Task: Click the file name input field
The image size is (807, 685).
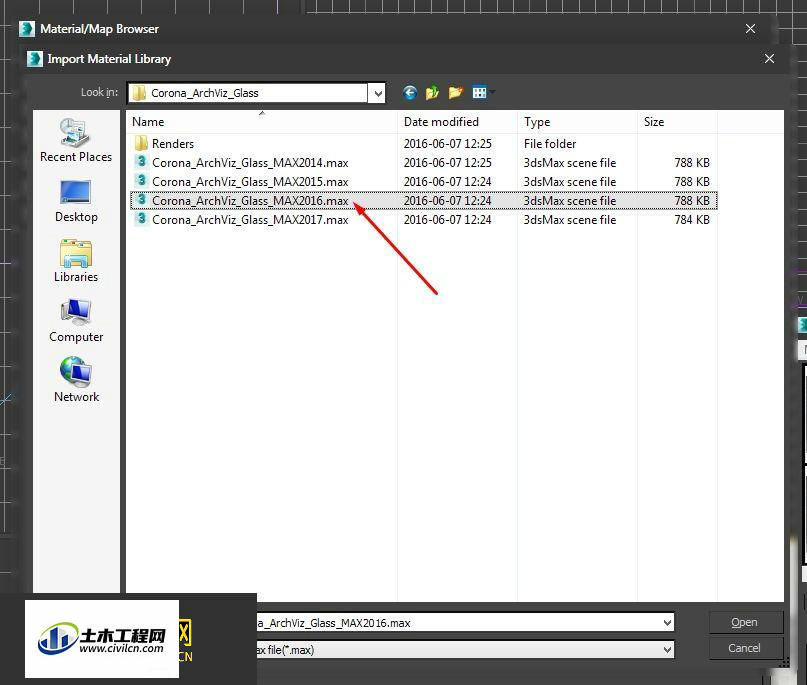Action: pyautogui.click(x=459, y=623)
